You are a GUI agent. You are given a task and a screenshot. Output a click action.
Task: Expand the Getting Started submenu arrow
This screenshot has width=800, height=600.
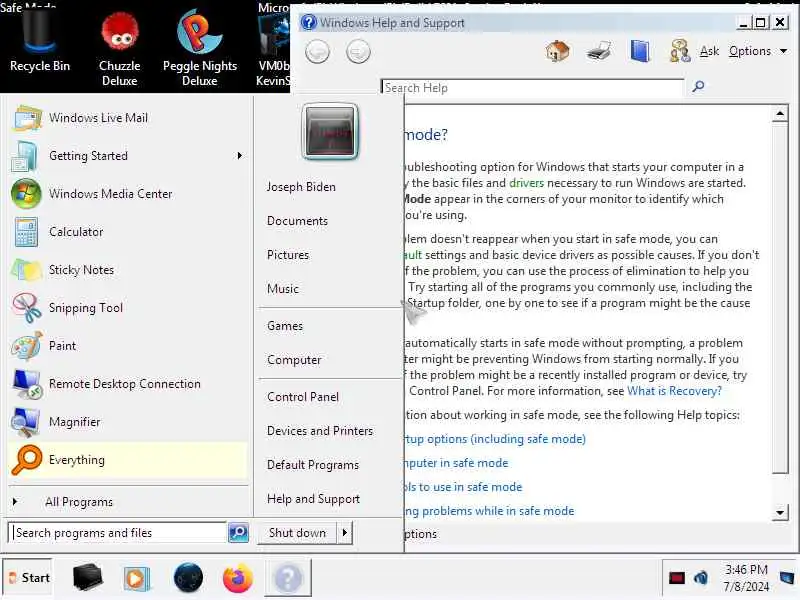pyautogui.click(x=239, y=156)
